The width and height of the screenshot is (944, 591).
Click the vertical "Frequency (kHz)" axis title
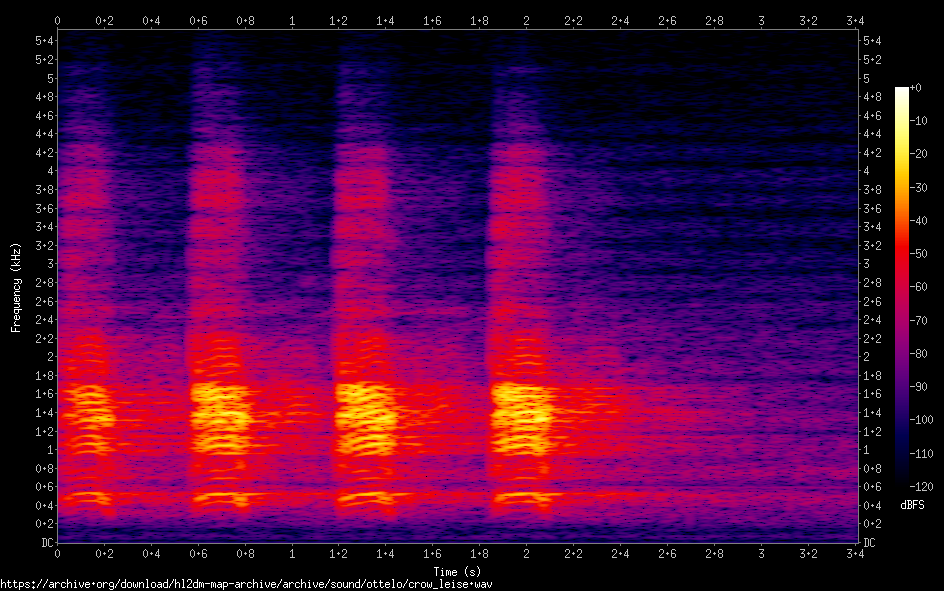point(16,287)
